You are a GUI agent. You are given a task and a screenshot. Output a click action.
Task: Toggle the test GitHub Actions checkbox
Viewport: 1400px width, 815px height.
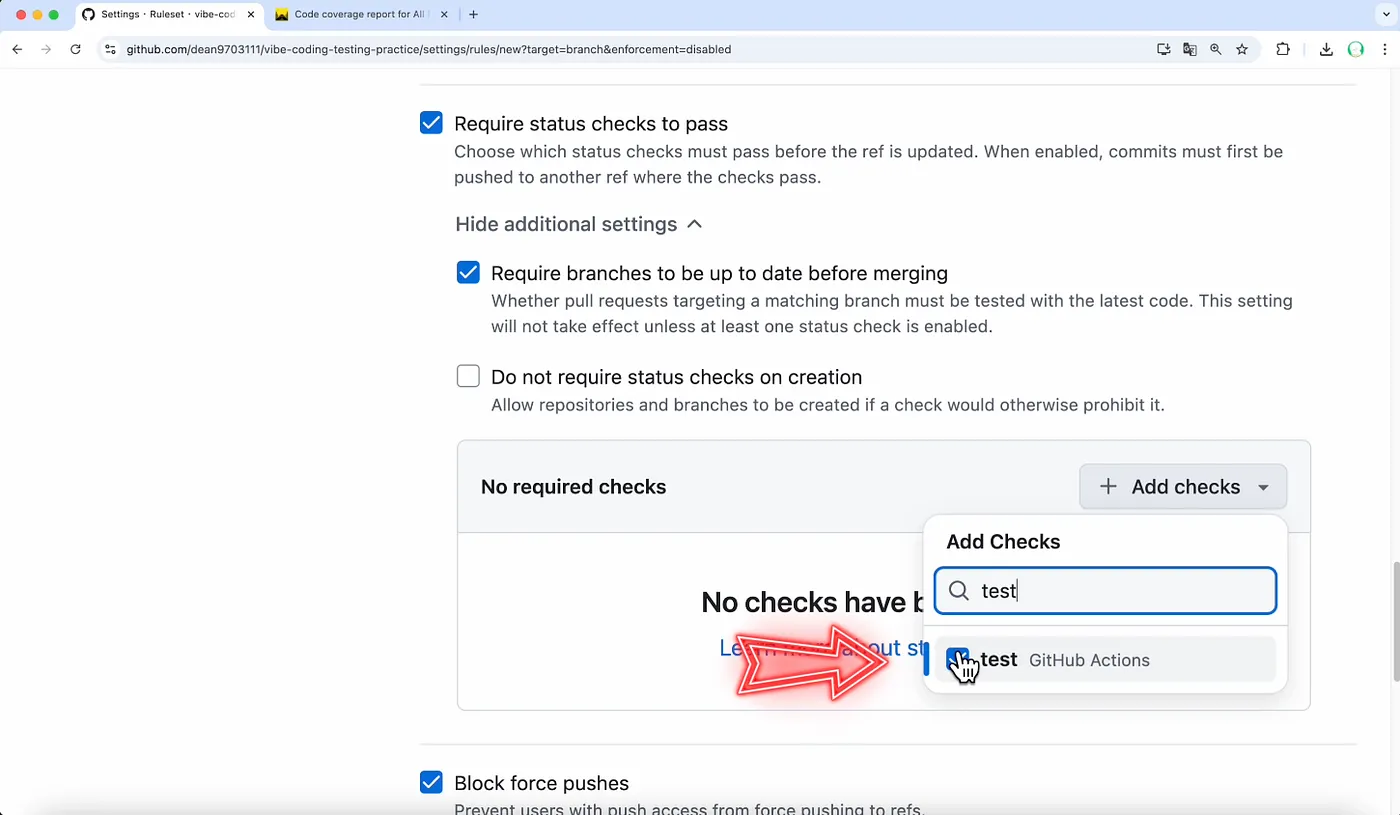pos(957,659)
